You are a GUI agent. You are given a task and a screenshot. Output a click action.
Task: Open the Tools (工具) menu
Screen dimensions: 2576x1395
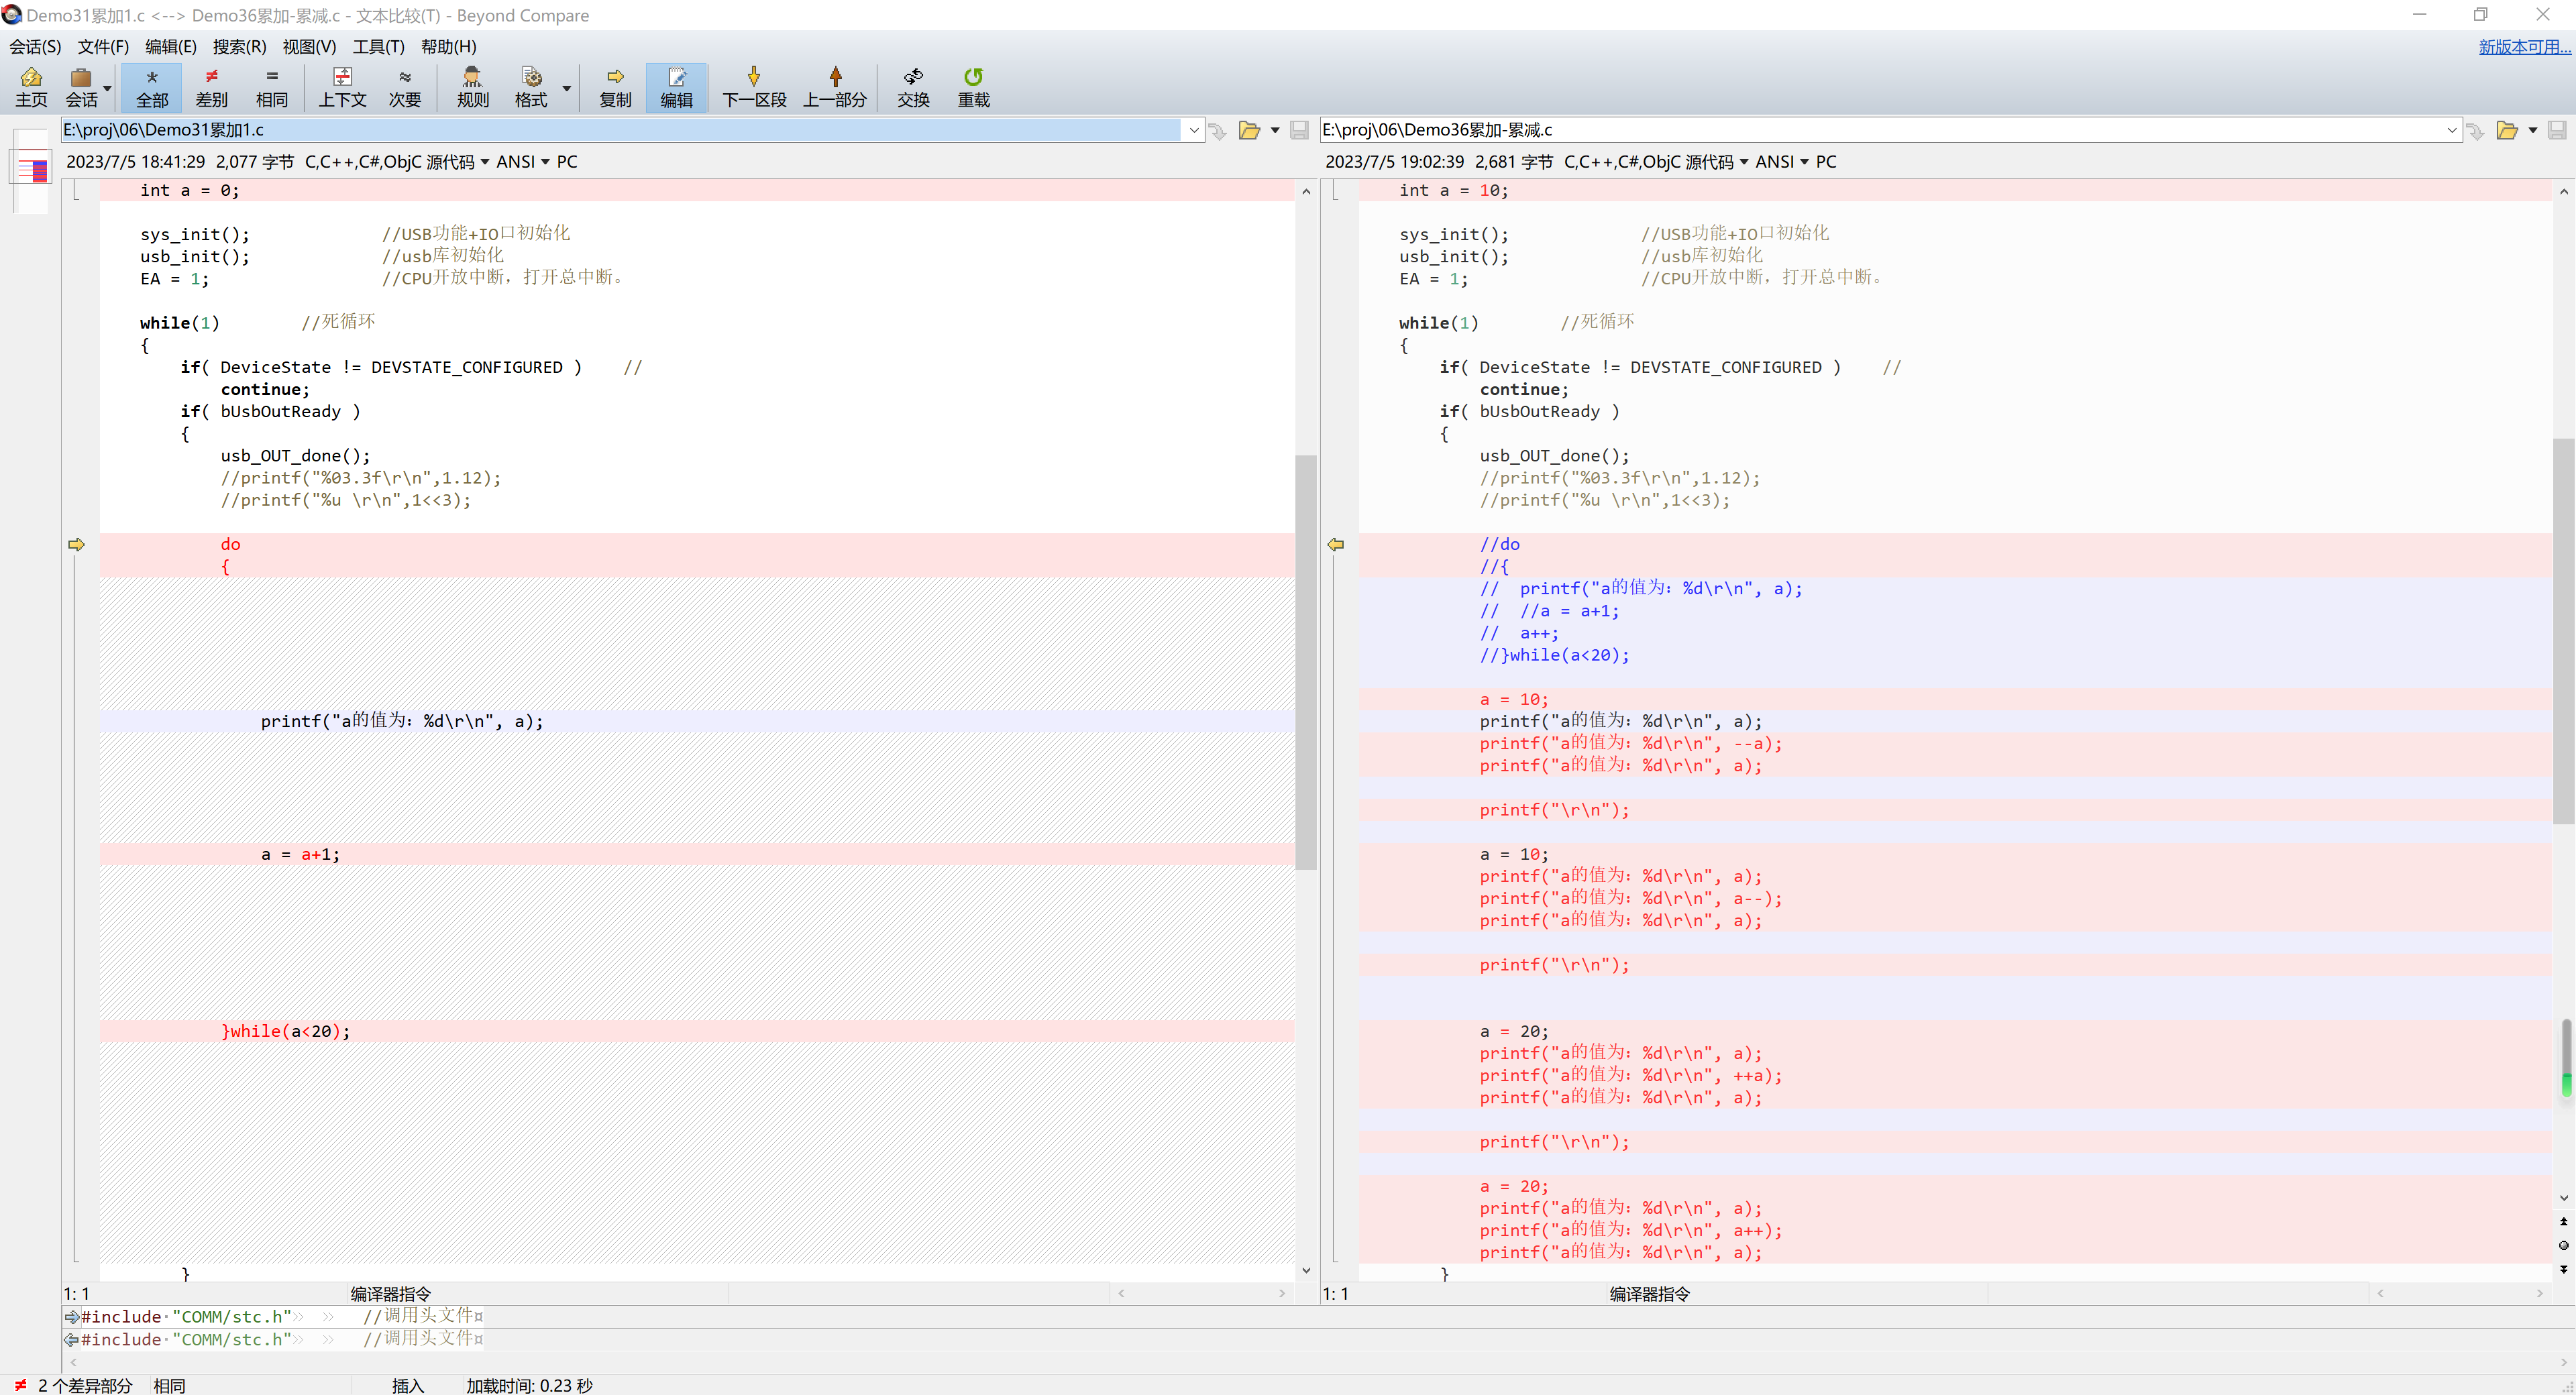(x=378, y=46)
